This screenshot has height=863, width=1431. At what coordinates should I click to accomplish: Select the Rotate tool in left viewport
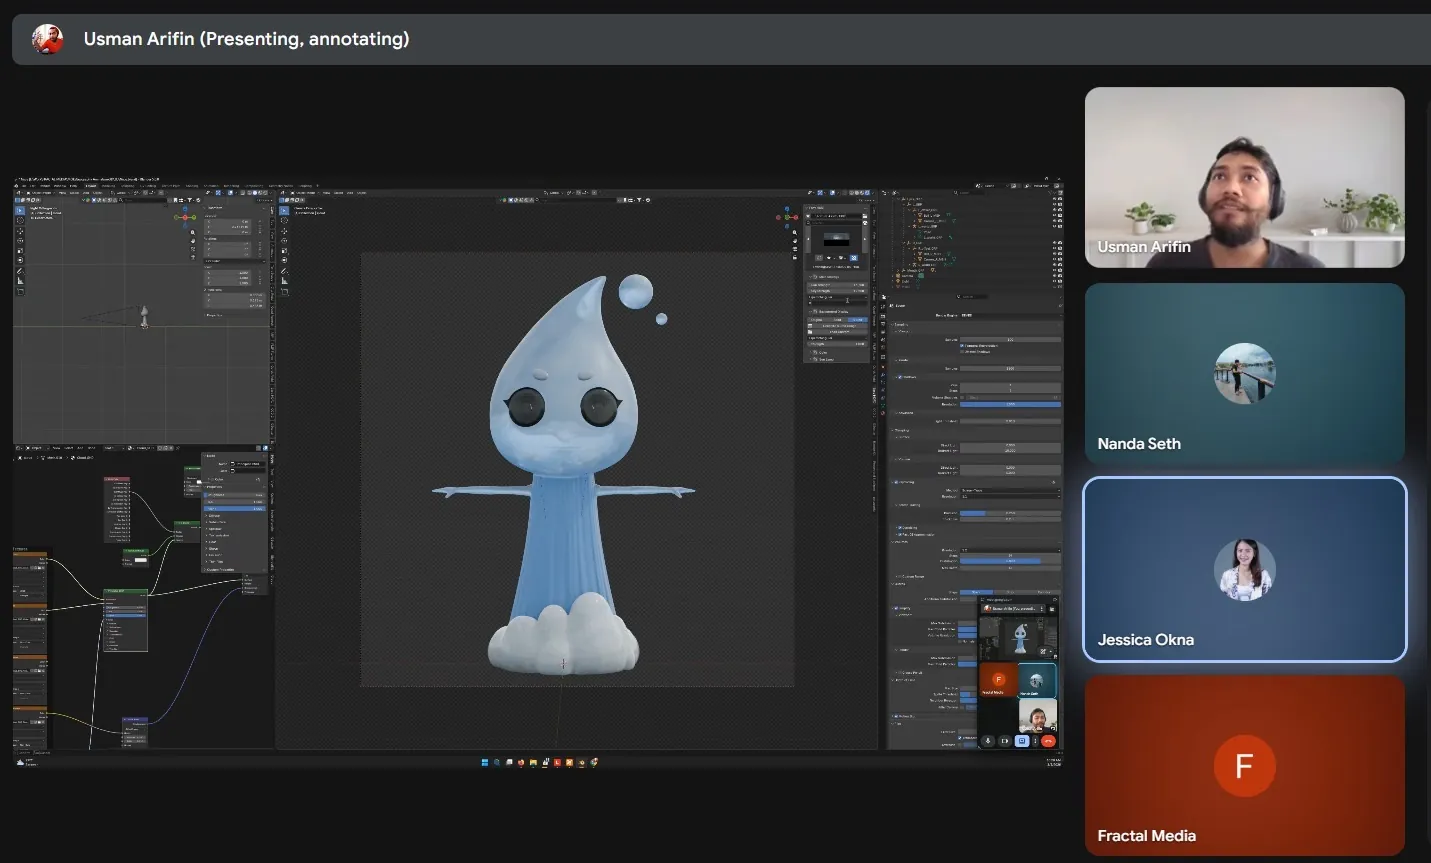click(x=20, y=241)
